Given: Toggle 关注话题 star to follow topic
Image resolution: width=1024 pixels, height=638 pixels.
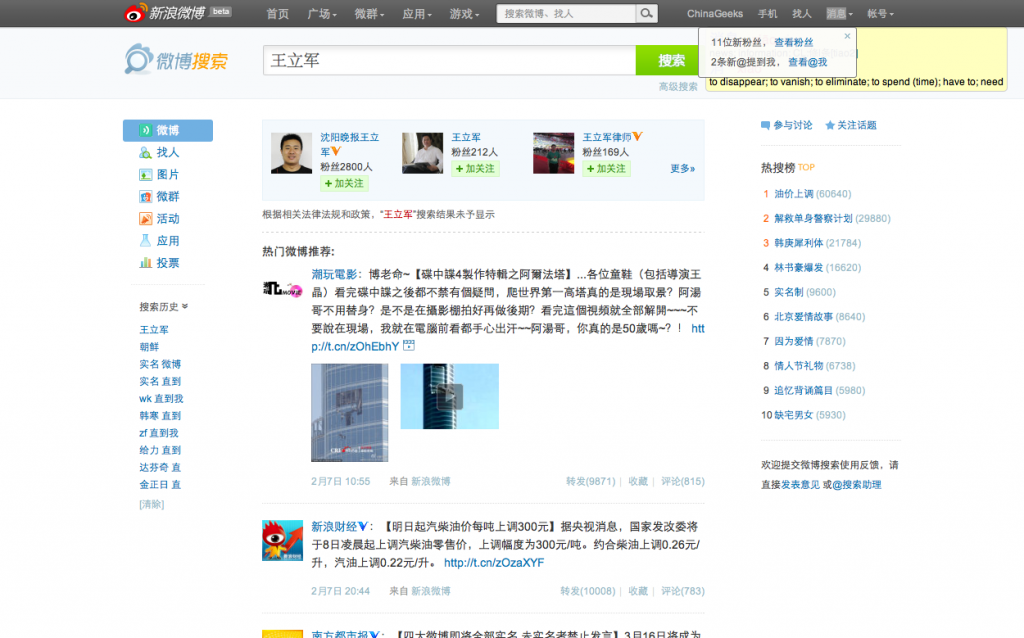Looking at the screenshot, I should tap(830, 126).
